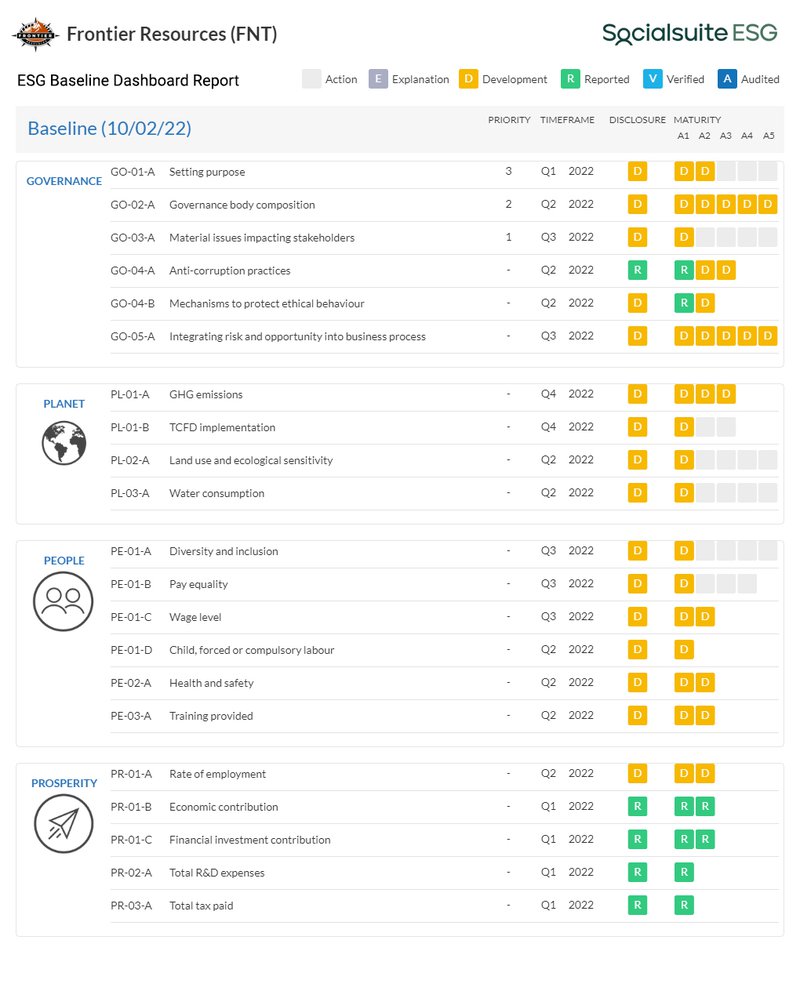Viewport: 800px width, 991px height.
Task: Click the Frontier Resources company logo
Action: pos(35,34)
